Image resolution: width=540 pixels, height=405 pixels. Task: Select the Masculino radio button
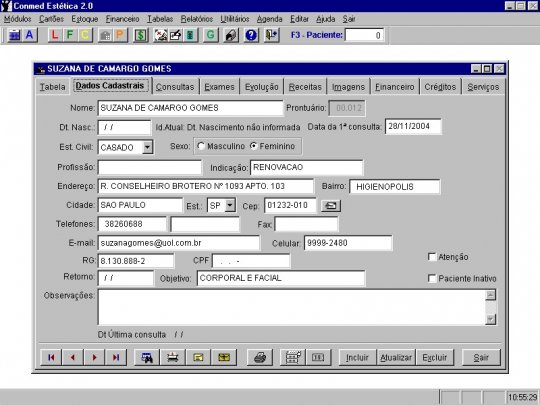(201, 146)
